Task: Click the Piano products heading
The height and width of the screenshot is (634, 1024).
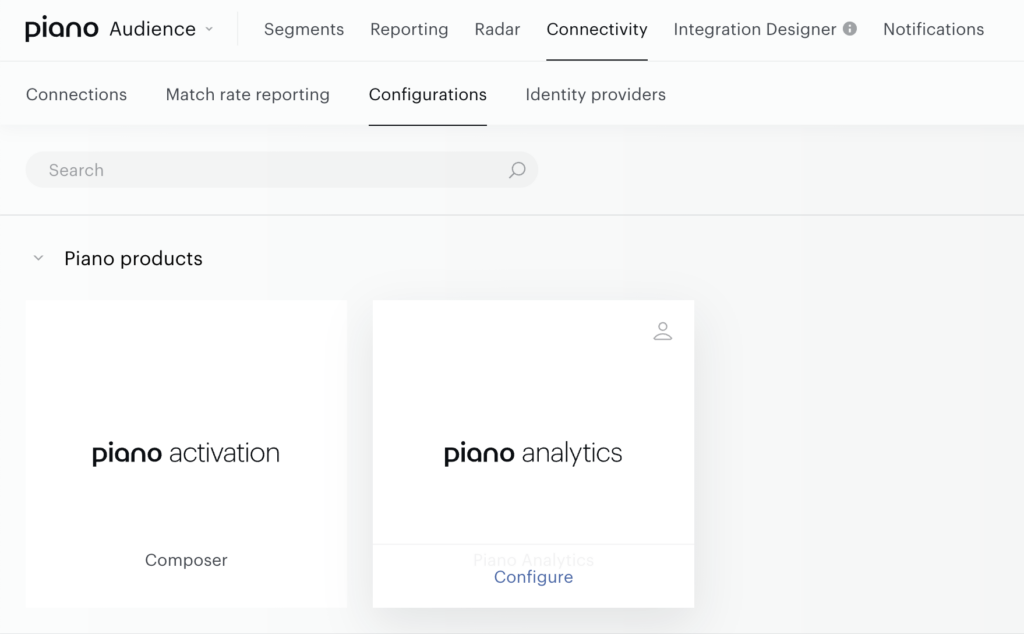Action: pyautogui.click(x=133, y=259)
